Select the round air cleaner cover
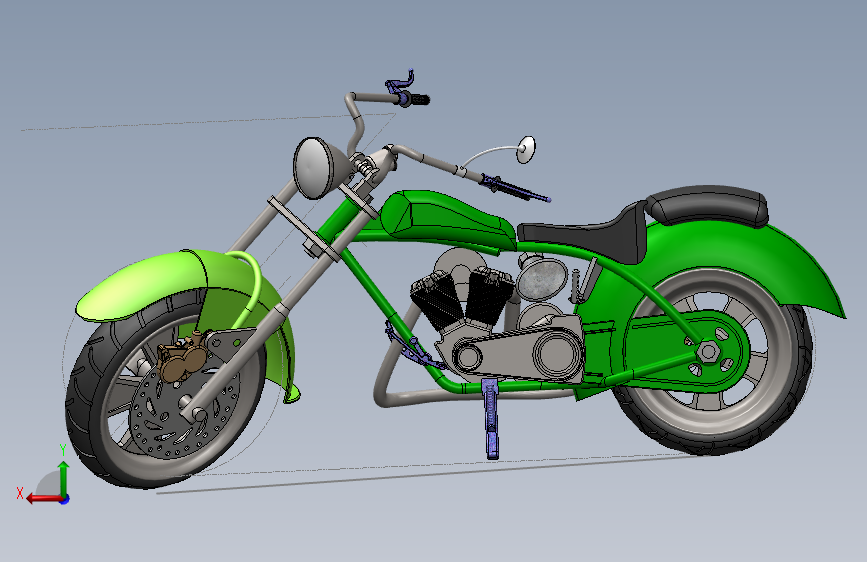This screenshot has height=562, width=867. pyautogui.click(x=542, y=278)
